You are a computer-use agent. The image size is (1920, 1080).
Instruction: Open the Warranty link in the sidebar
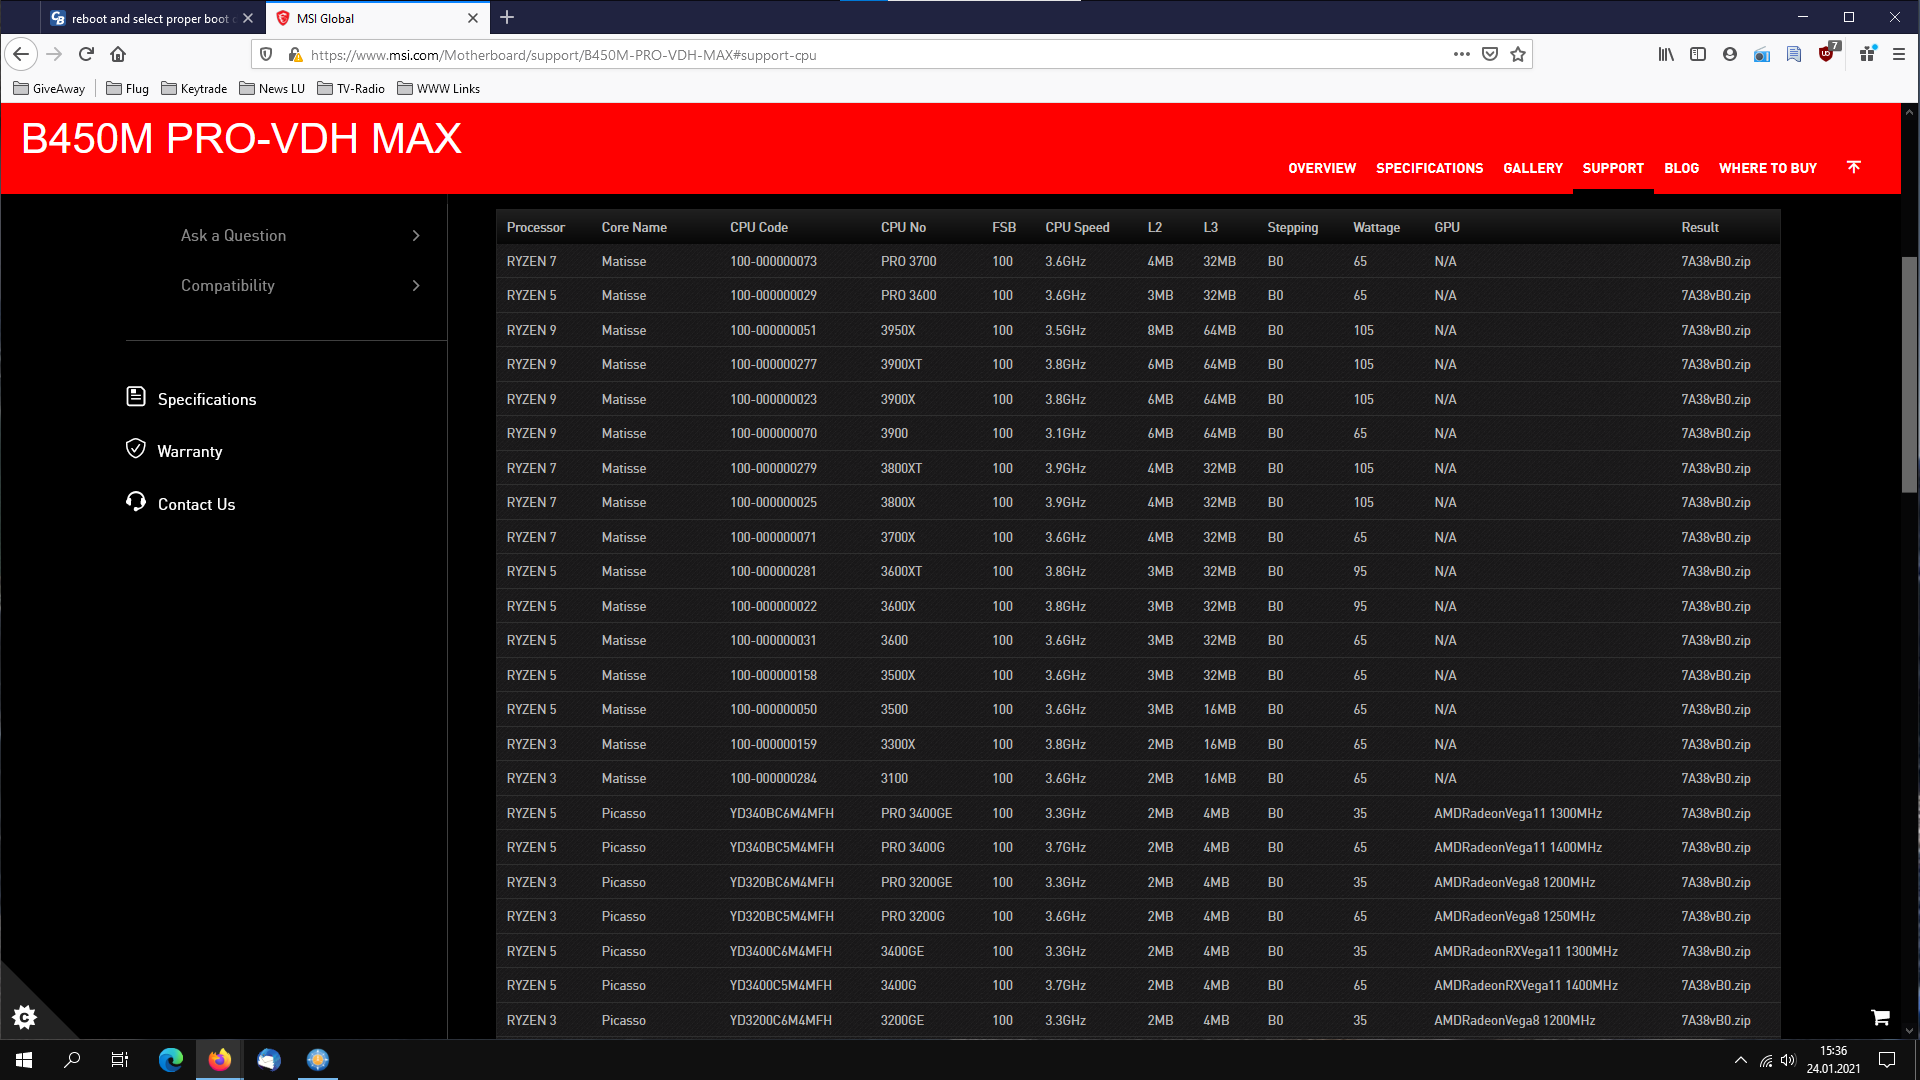[189, 451]
